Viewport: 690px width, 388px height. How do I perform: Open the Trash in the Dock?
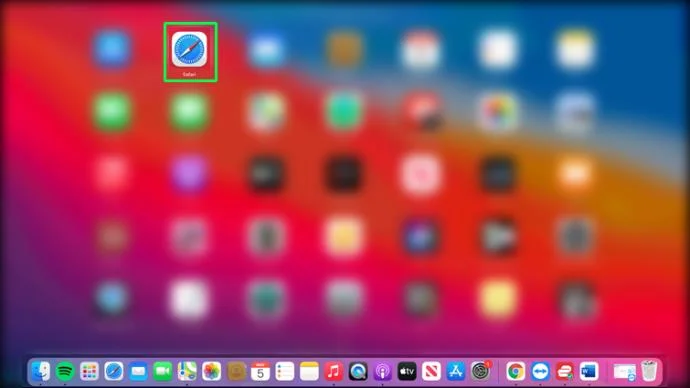(x=649, y=371)
